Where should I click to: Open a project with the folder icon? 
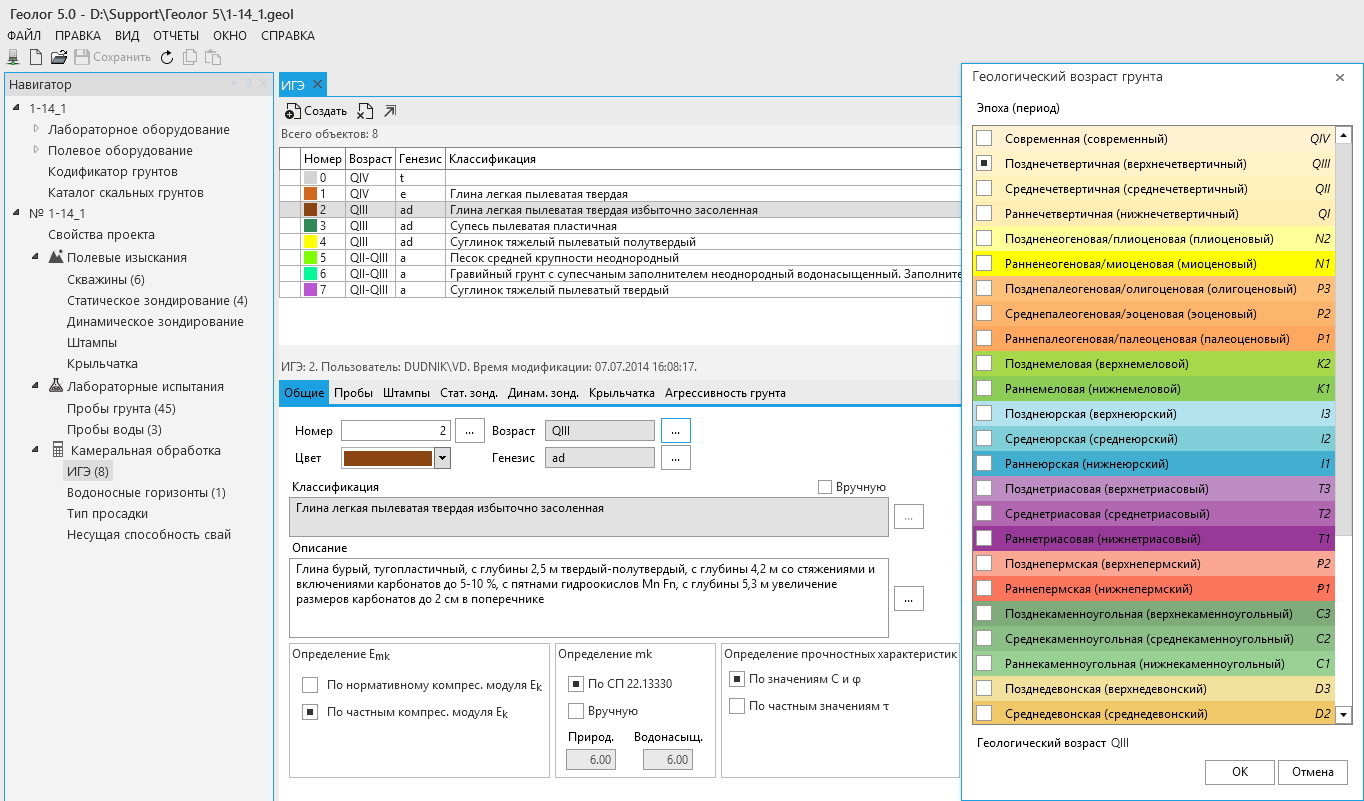coord(59,57)
